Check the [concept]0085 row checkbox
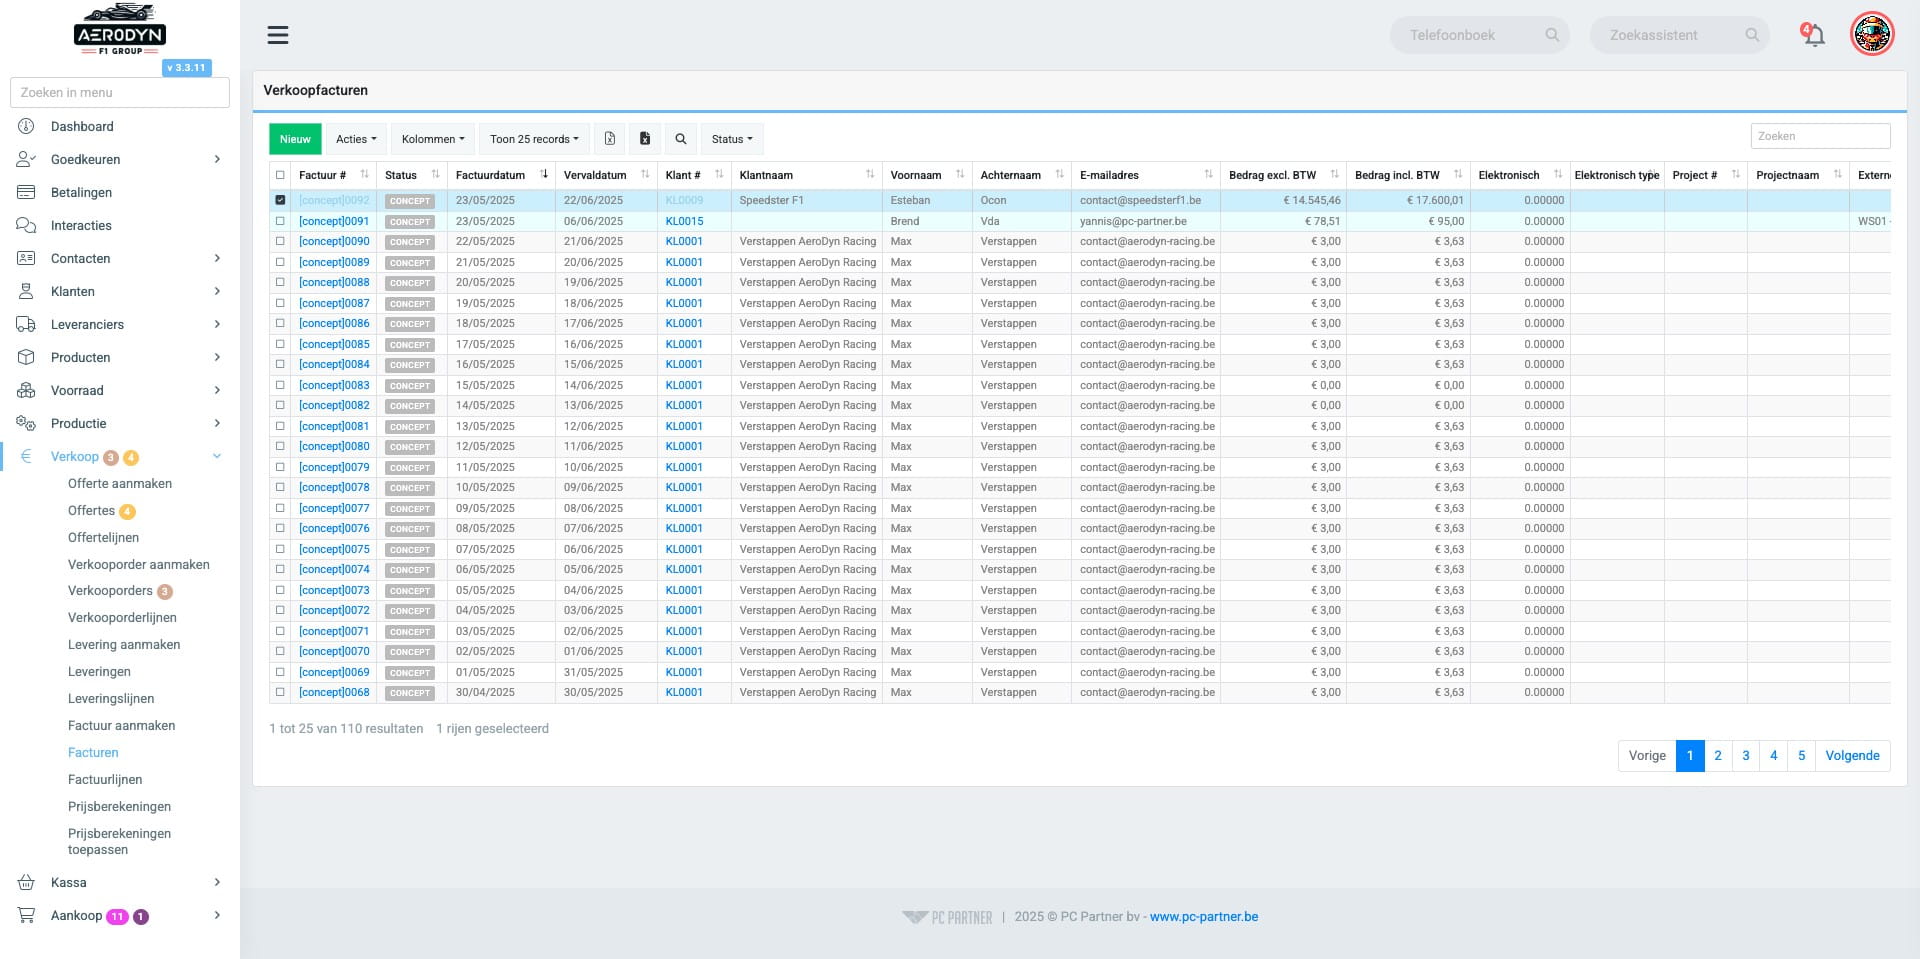1920x959 pixels. pos(280,344)
